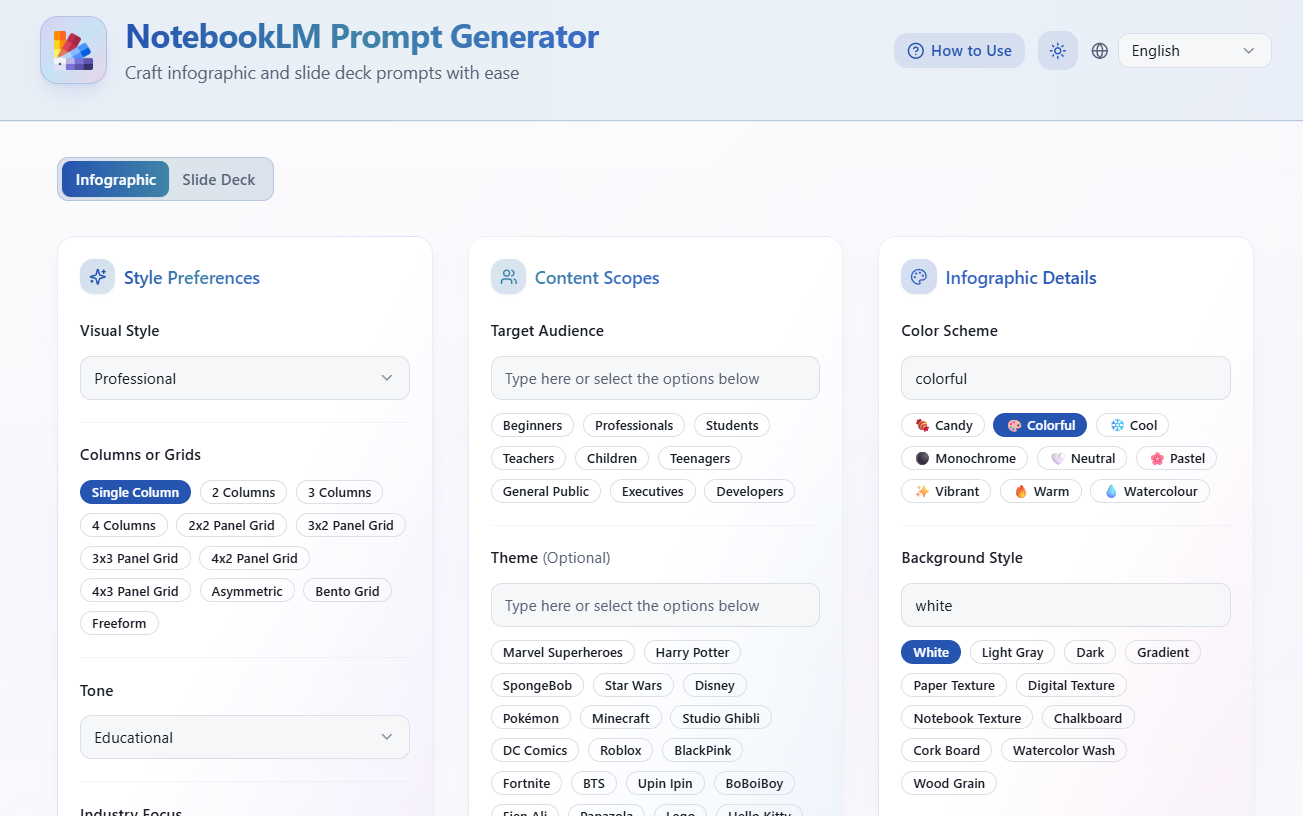Toggle the light/dark theme sun icon
Screen dimensions: 1303x816
tap(1058, 51)
